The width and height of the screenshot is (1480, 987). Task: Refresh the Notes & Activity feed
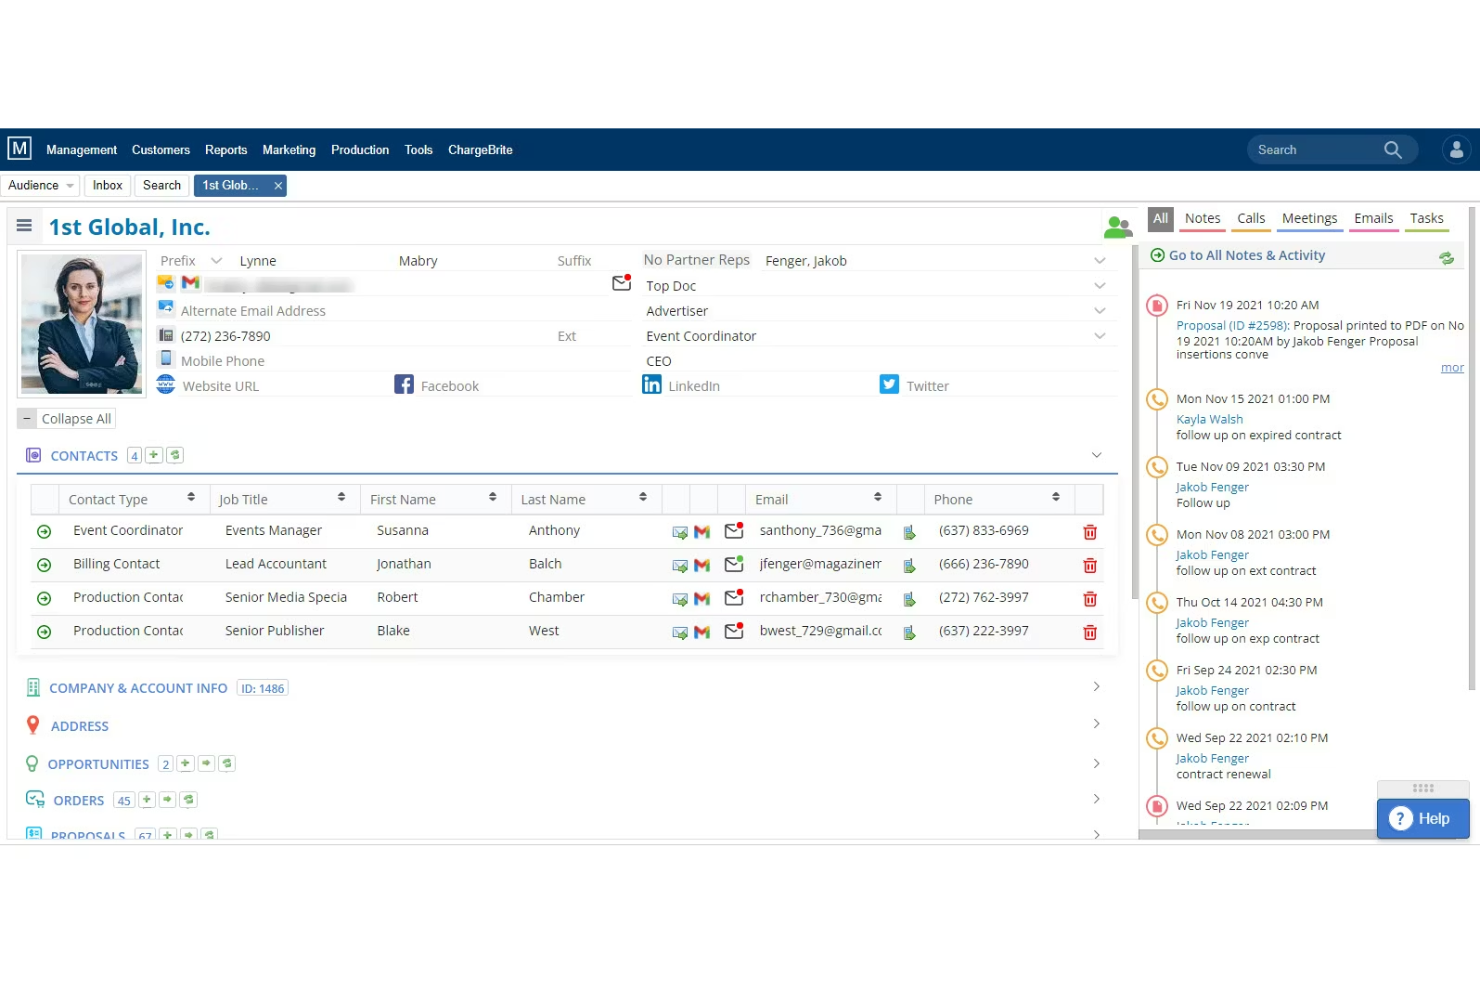pos(1446,257)
